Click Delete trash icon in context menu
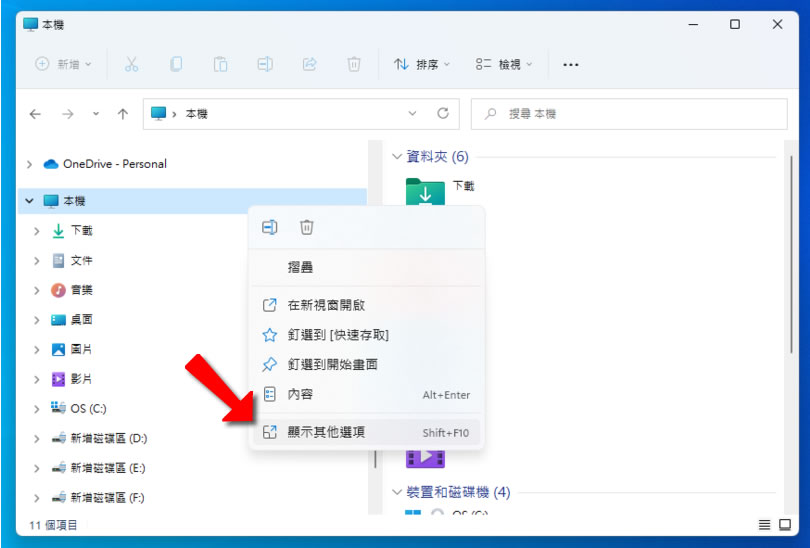This screenshot has width=810, height=548. coord(307,227)
